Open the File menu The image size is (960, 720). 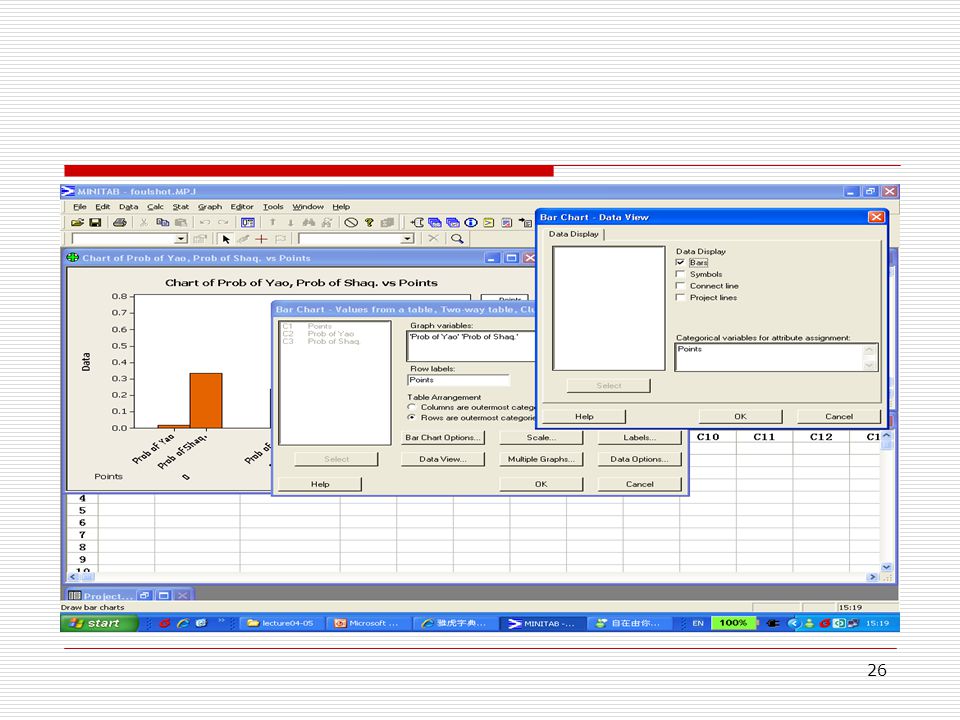80,207
